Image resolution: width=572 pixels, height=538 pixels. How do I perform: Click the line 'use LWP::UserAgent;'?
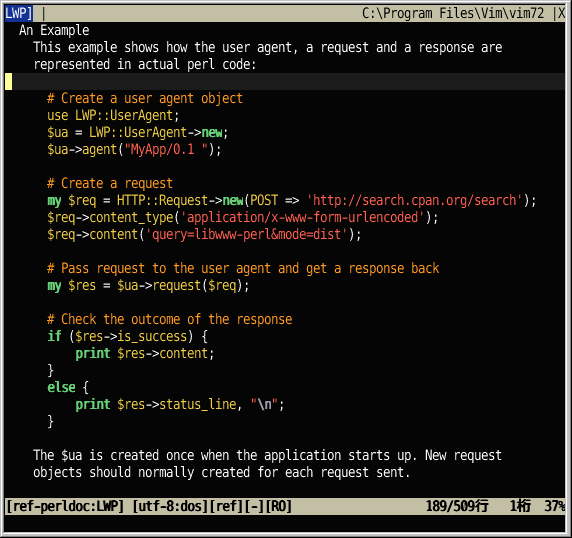pyautogui.click(x=113, y=115)
